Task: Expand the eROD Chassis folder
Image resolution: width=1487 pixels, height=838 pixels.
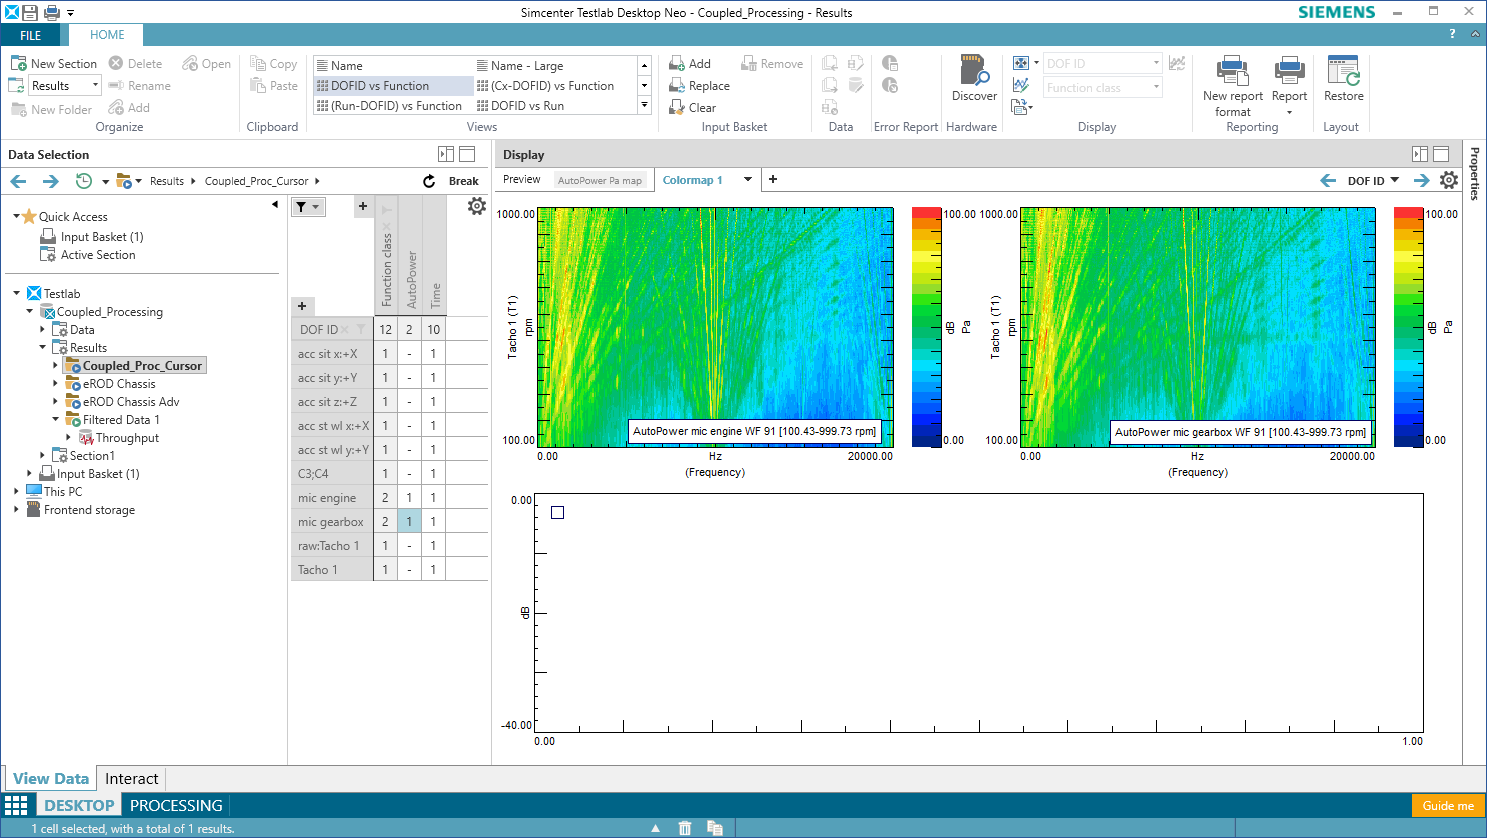Action: (55, 384)
